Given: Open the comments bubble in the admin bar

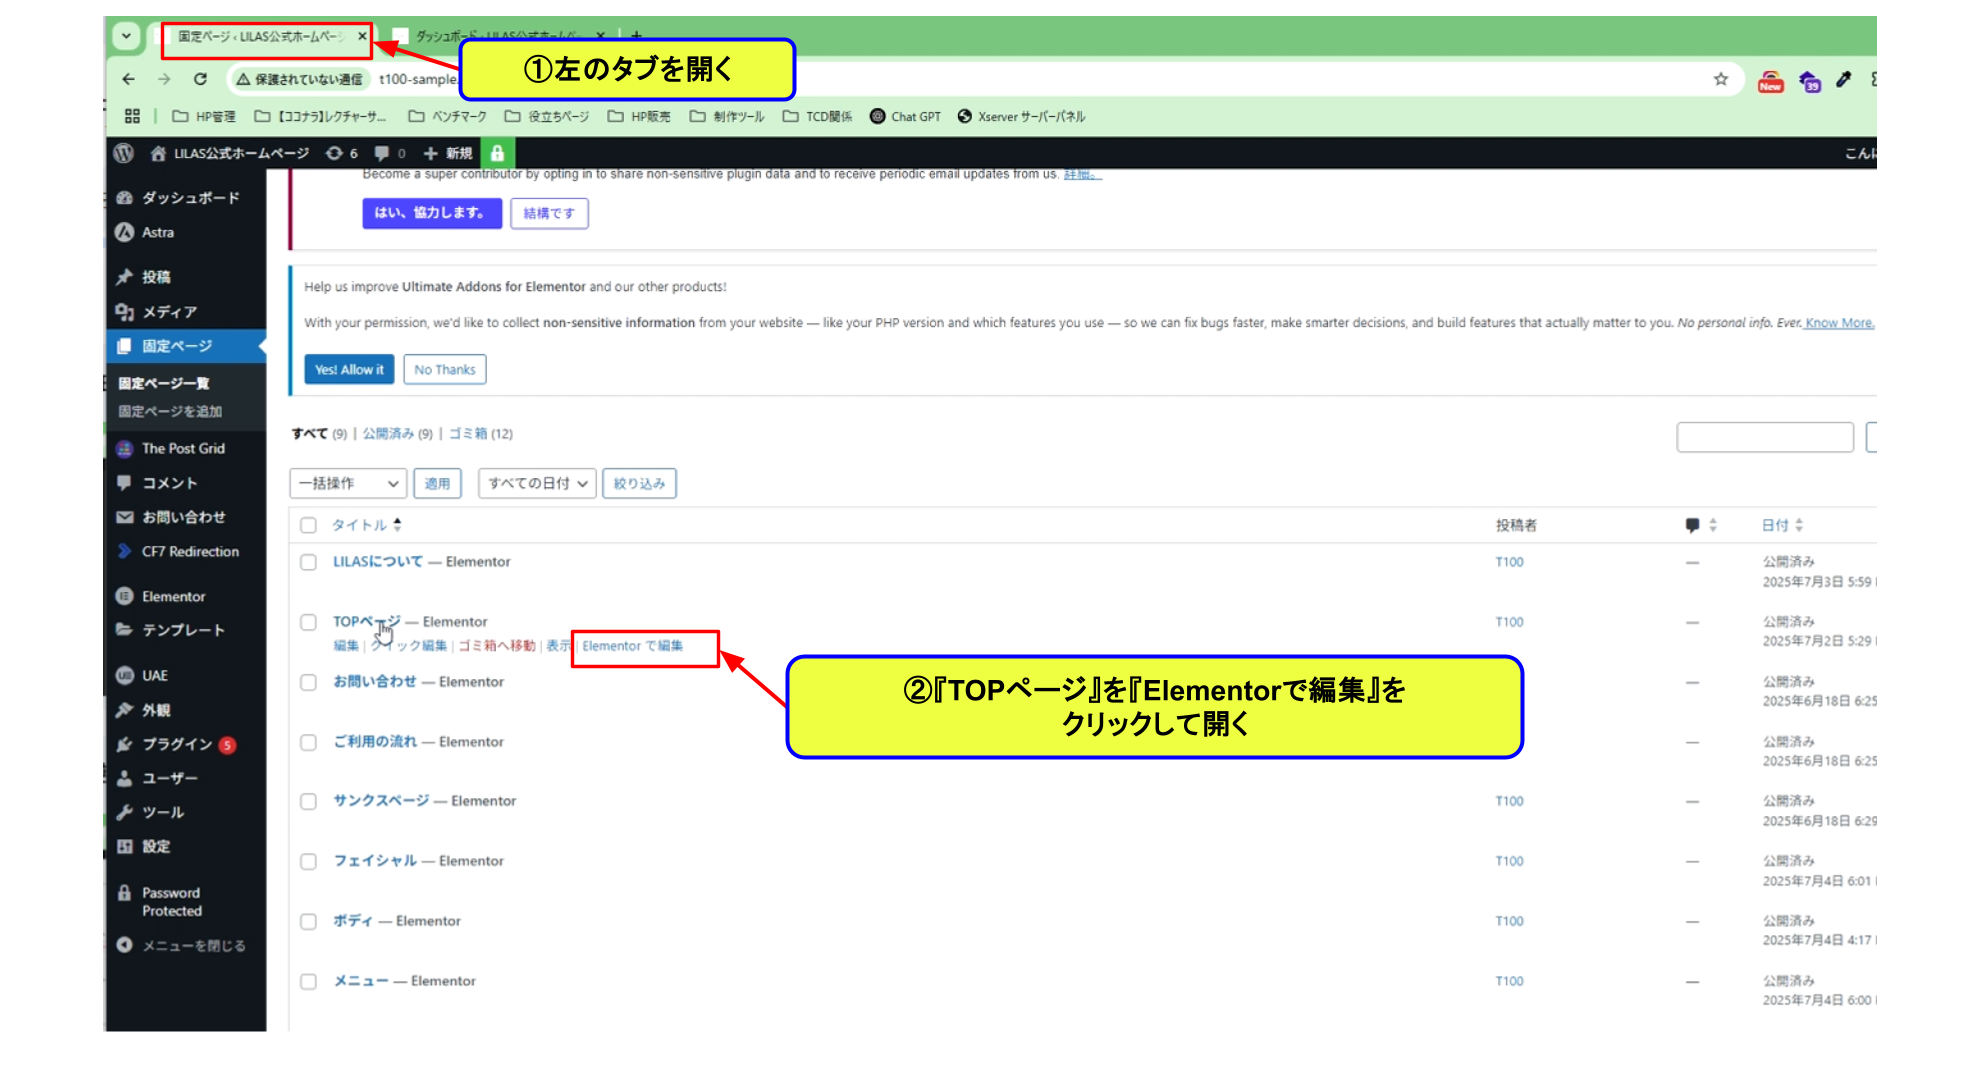Looking at the screenshot, I should (x=390, y=153).
